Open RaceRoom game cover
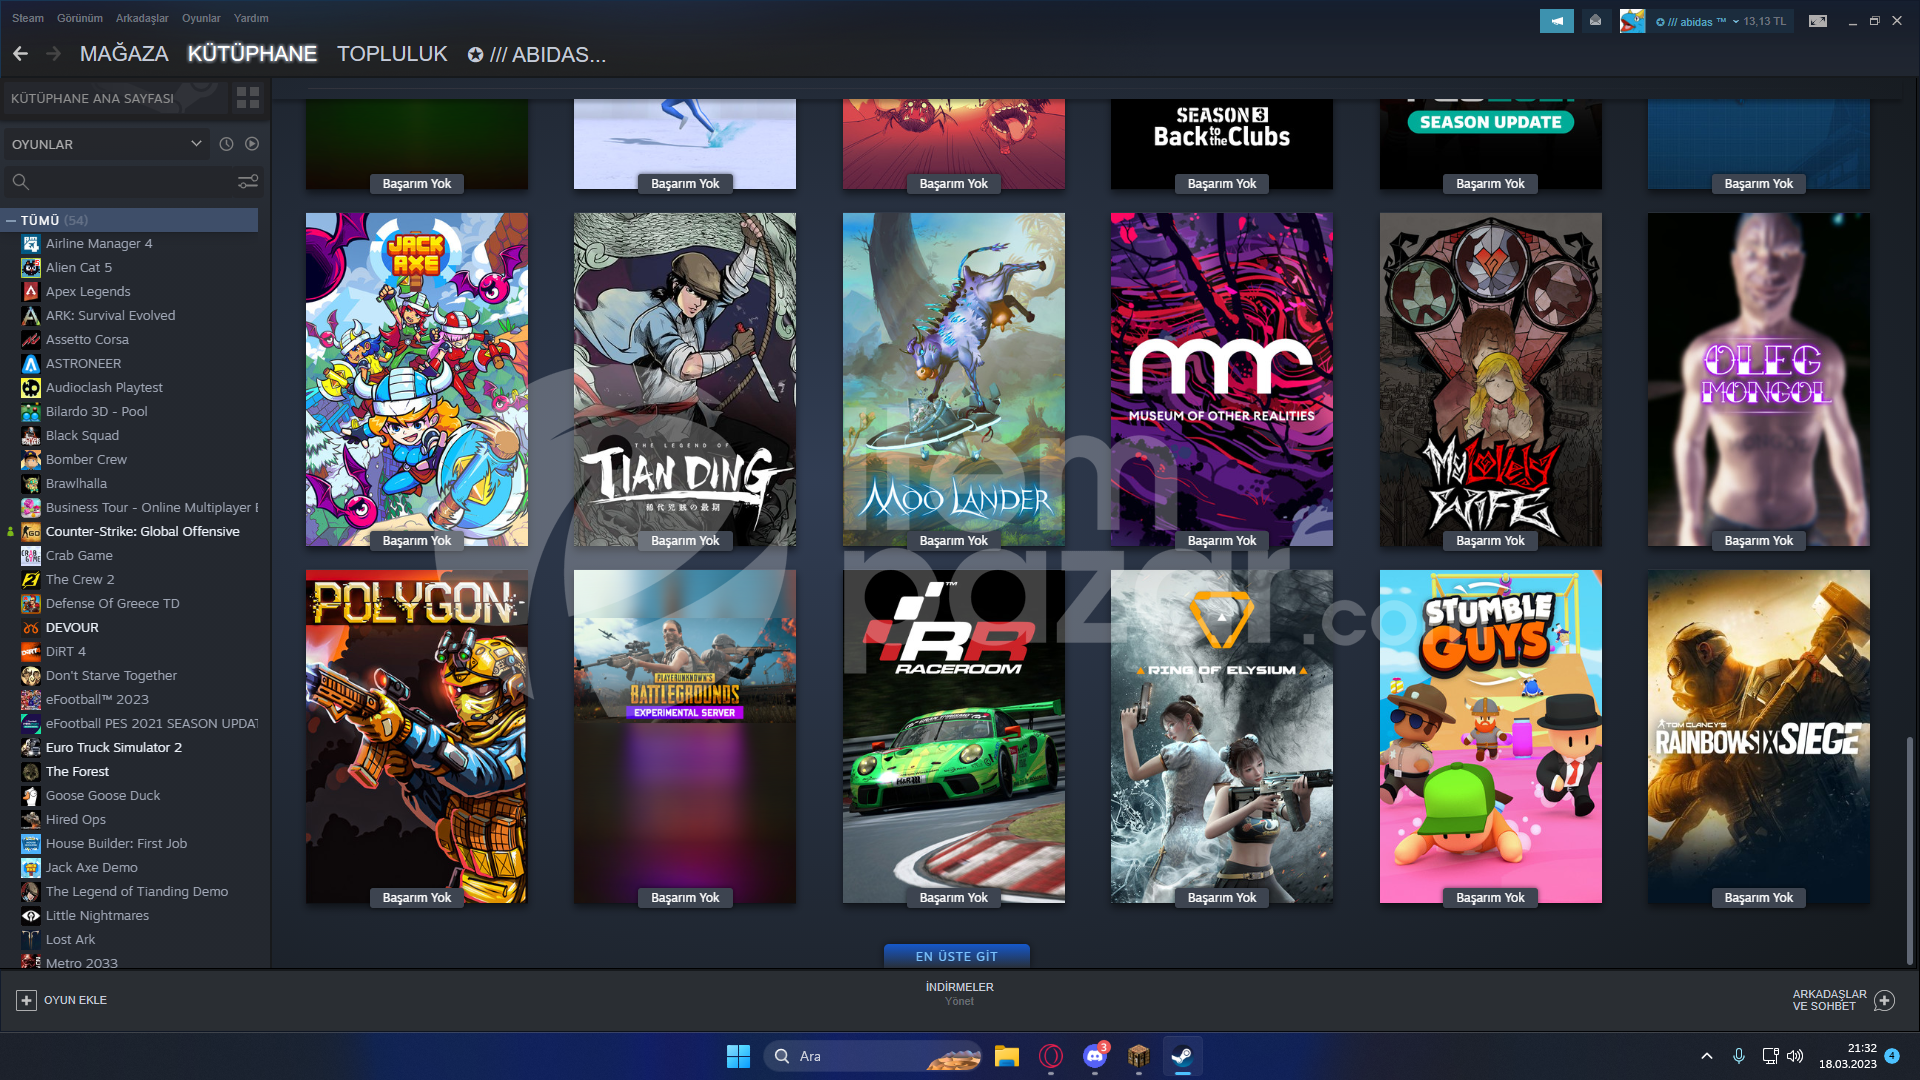 point(953,736)
